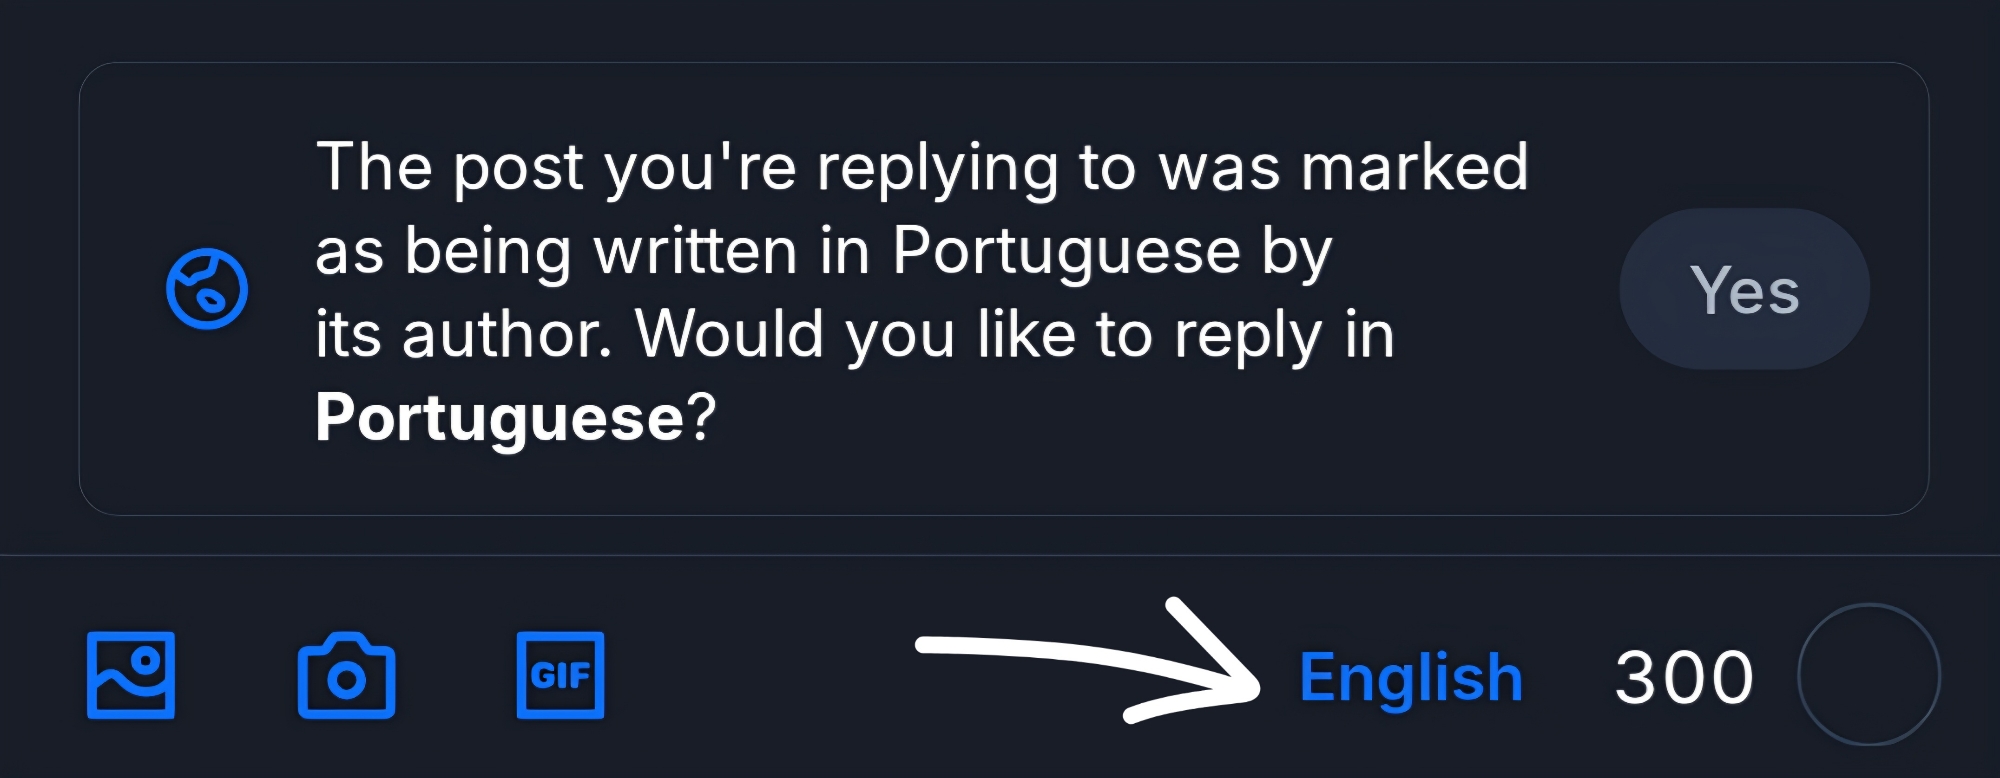Click the non-bold Portuguese in the second line

click(x=1066, y=250)
